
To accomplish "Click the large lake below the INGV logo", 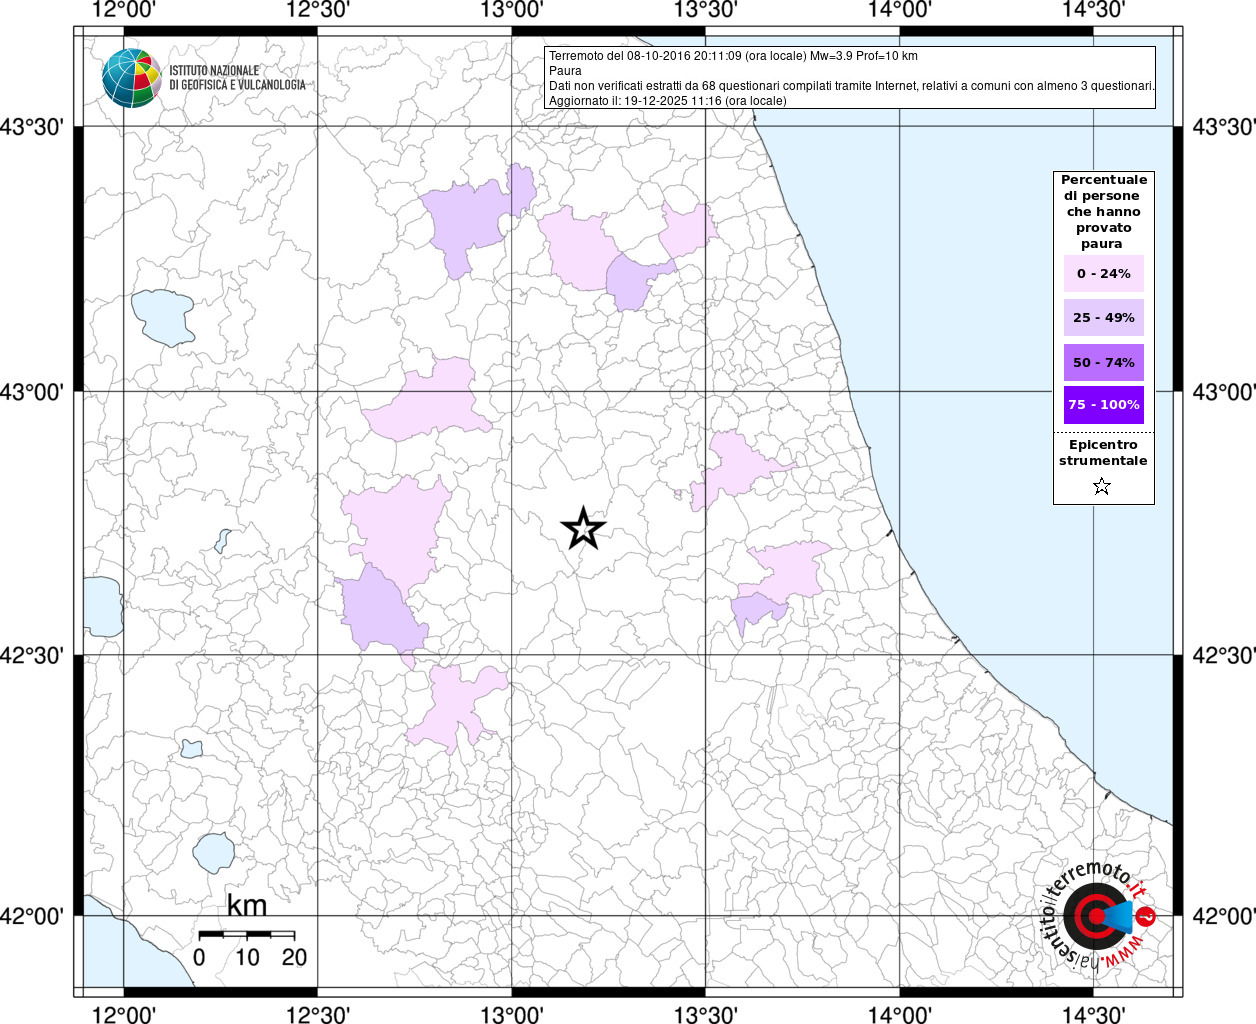I will click(x=163, y=316).
